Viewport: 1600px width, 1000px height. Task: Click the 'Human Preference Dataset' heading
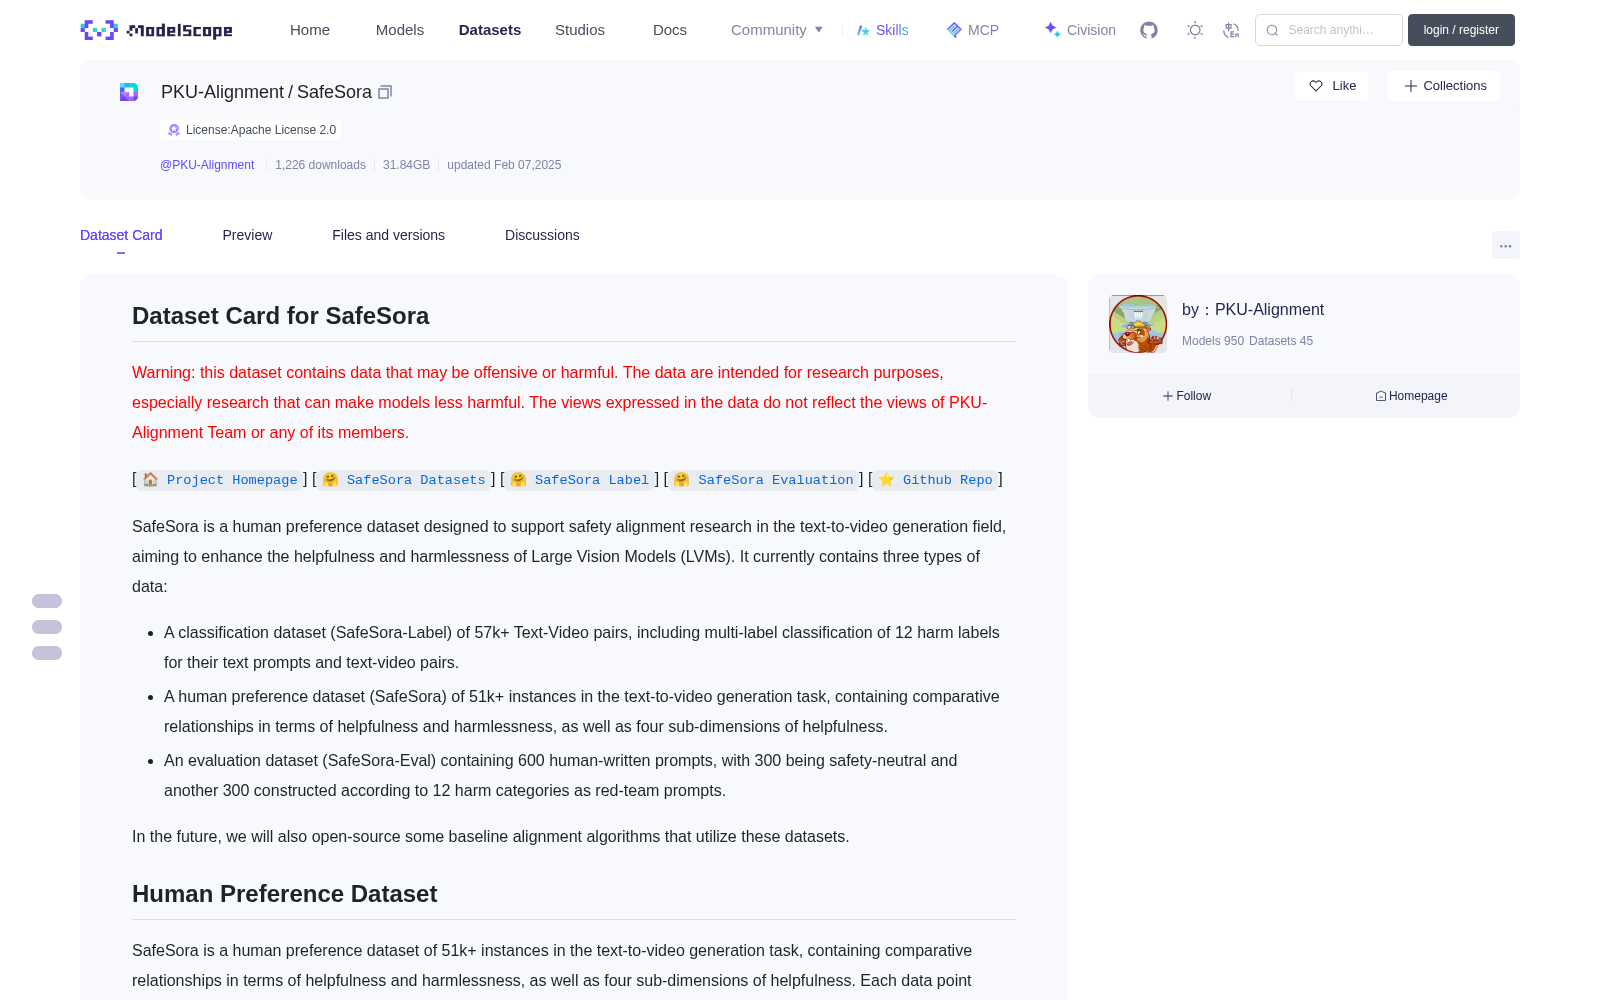coord(284,894)
